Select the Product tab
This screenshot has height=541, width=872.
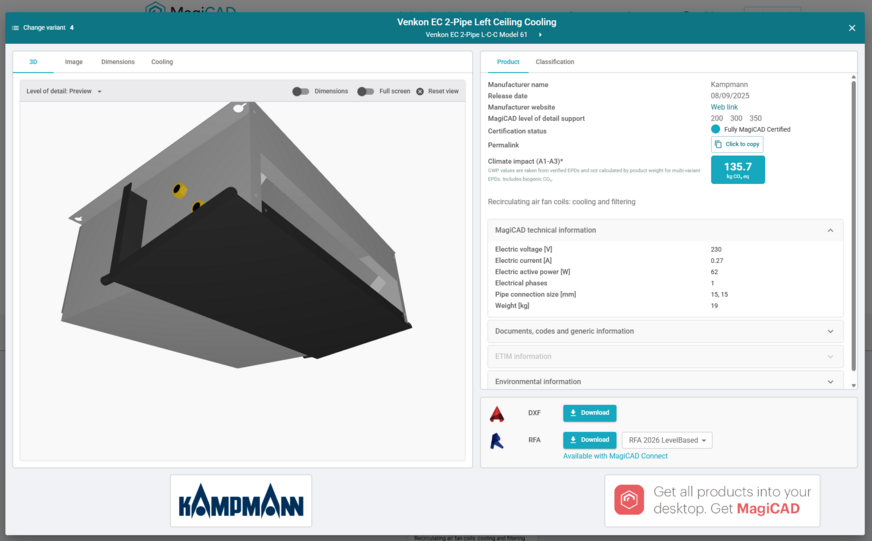pyautogui.click(x=508, y=62)
